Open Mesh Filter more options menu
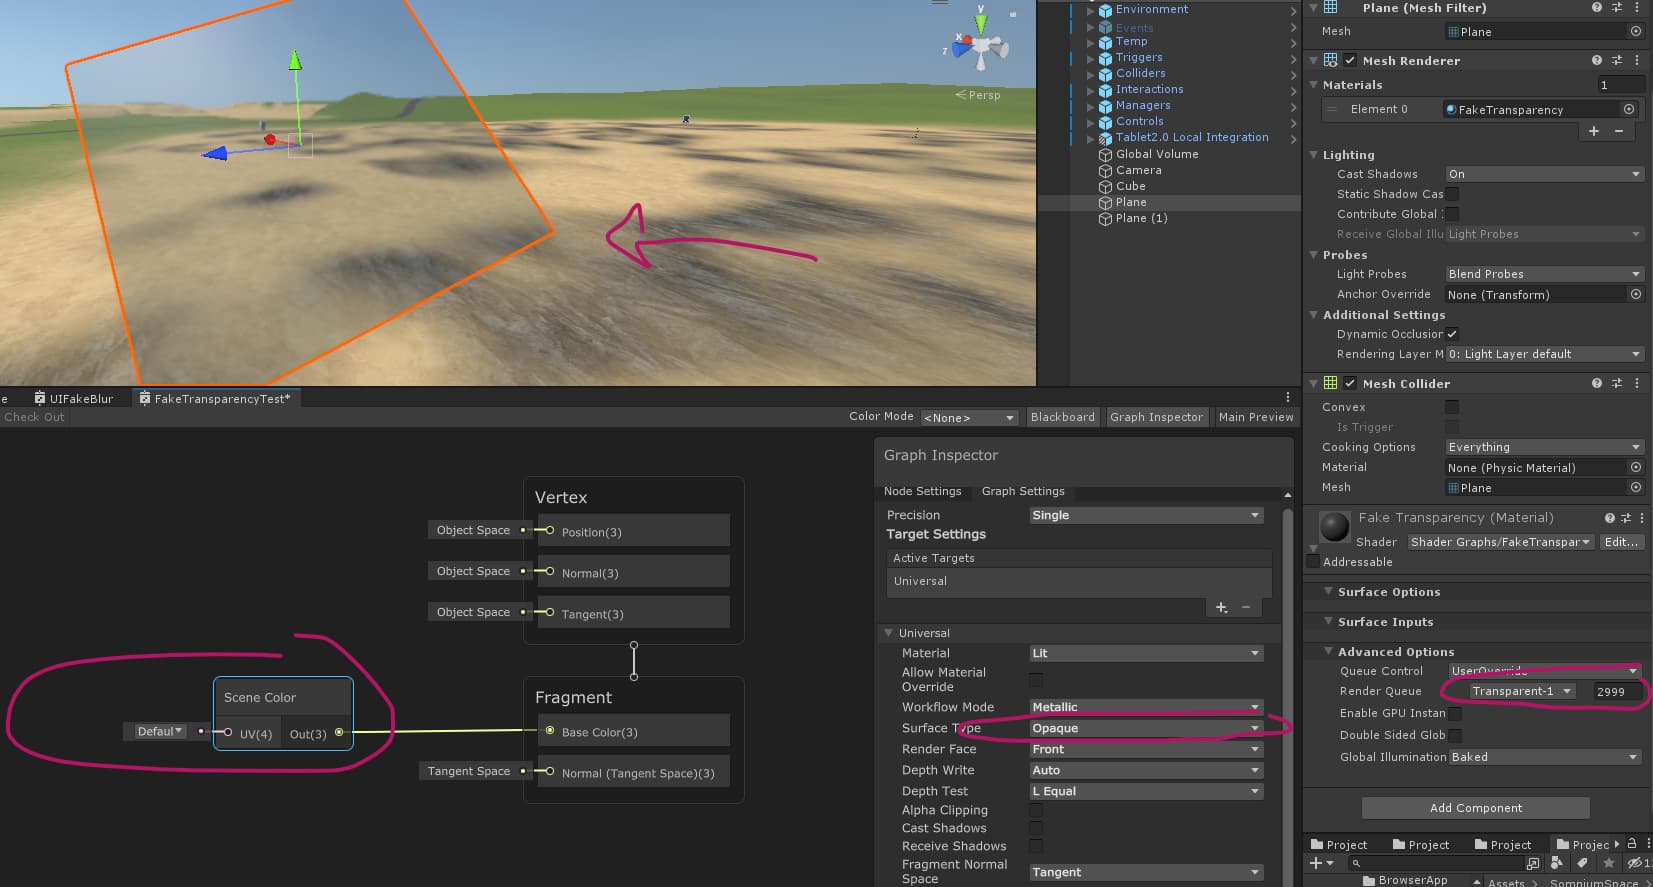Image resolution: width=1653 pixels, height=887 pixels. coord(1637,8)
